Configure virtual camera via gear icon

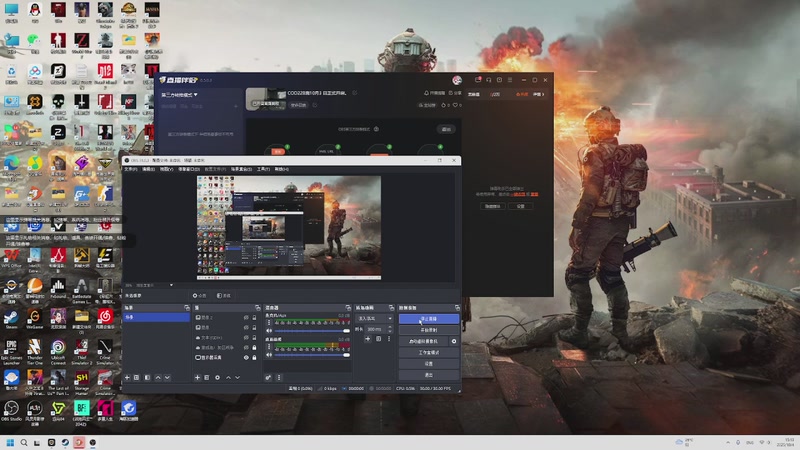click(x=454, y=341)
